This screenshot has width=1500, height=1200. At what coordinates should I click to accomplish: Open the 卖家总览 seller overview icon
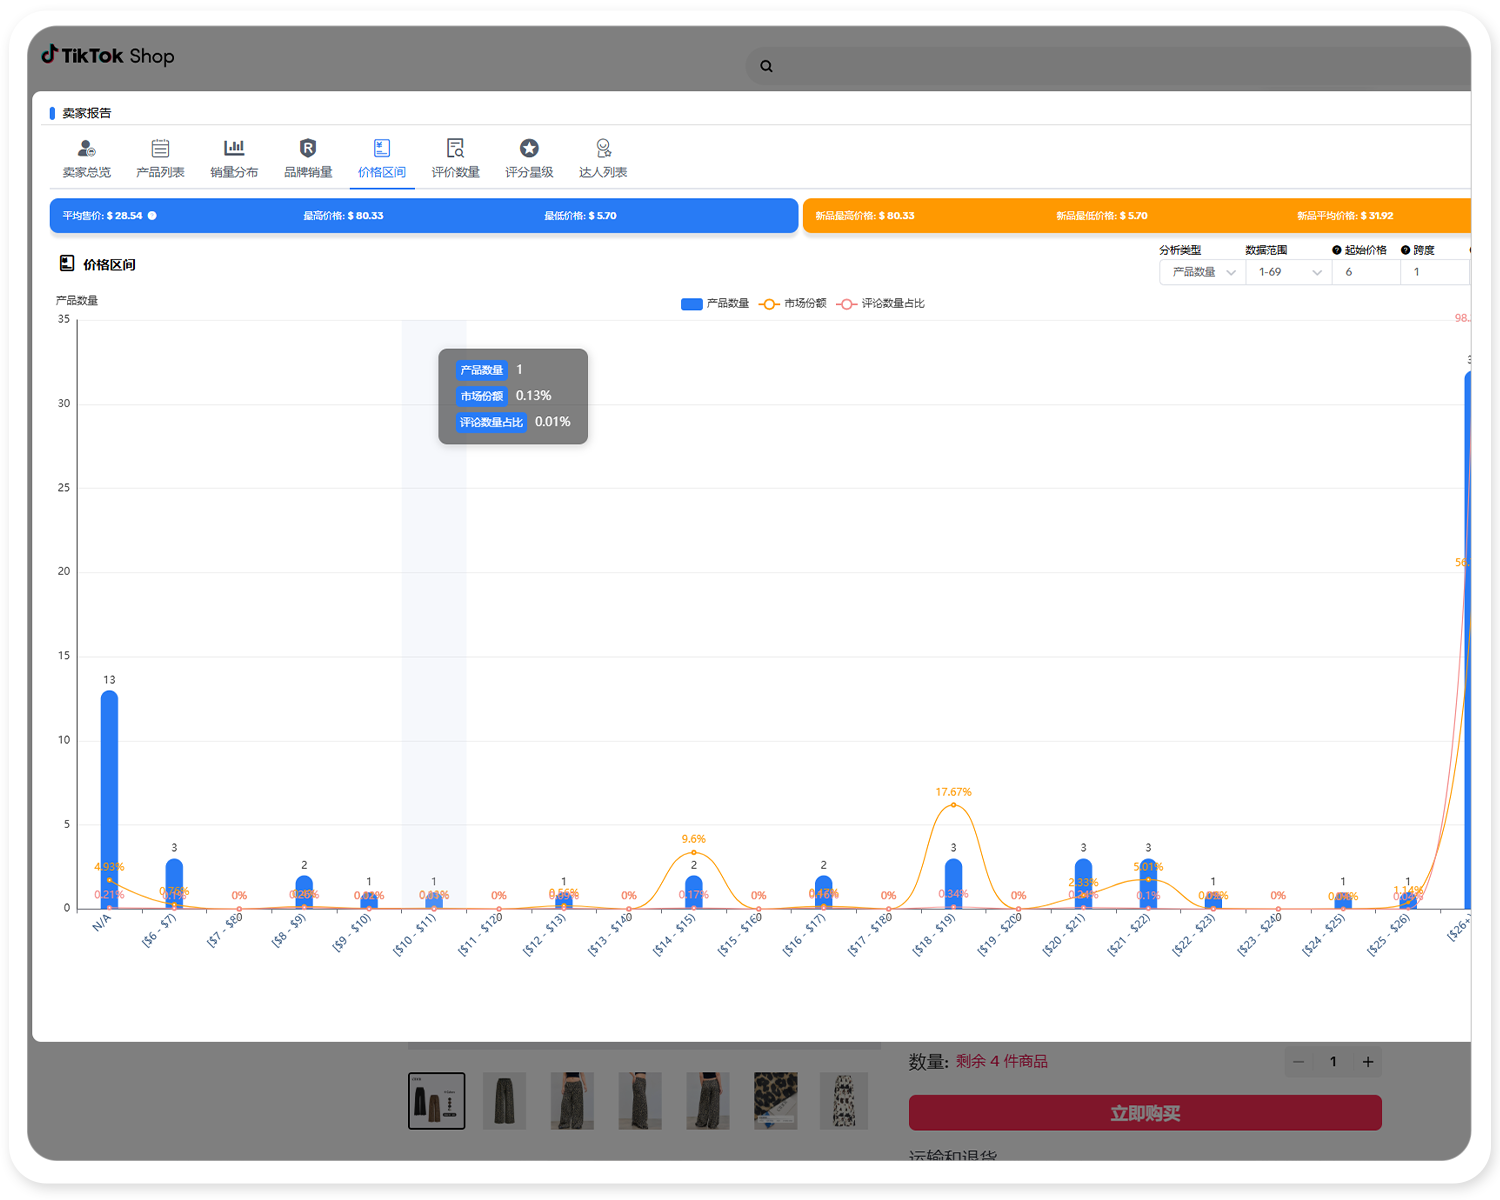pyautogui.click(x=87, y=149)
